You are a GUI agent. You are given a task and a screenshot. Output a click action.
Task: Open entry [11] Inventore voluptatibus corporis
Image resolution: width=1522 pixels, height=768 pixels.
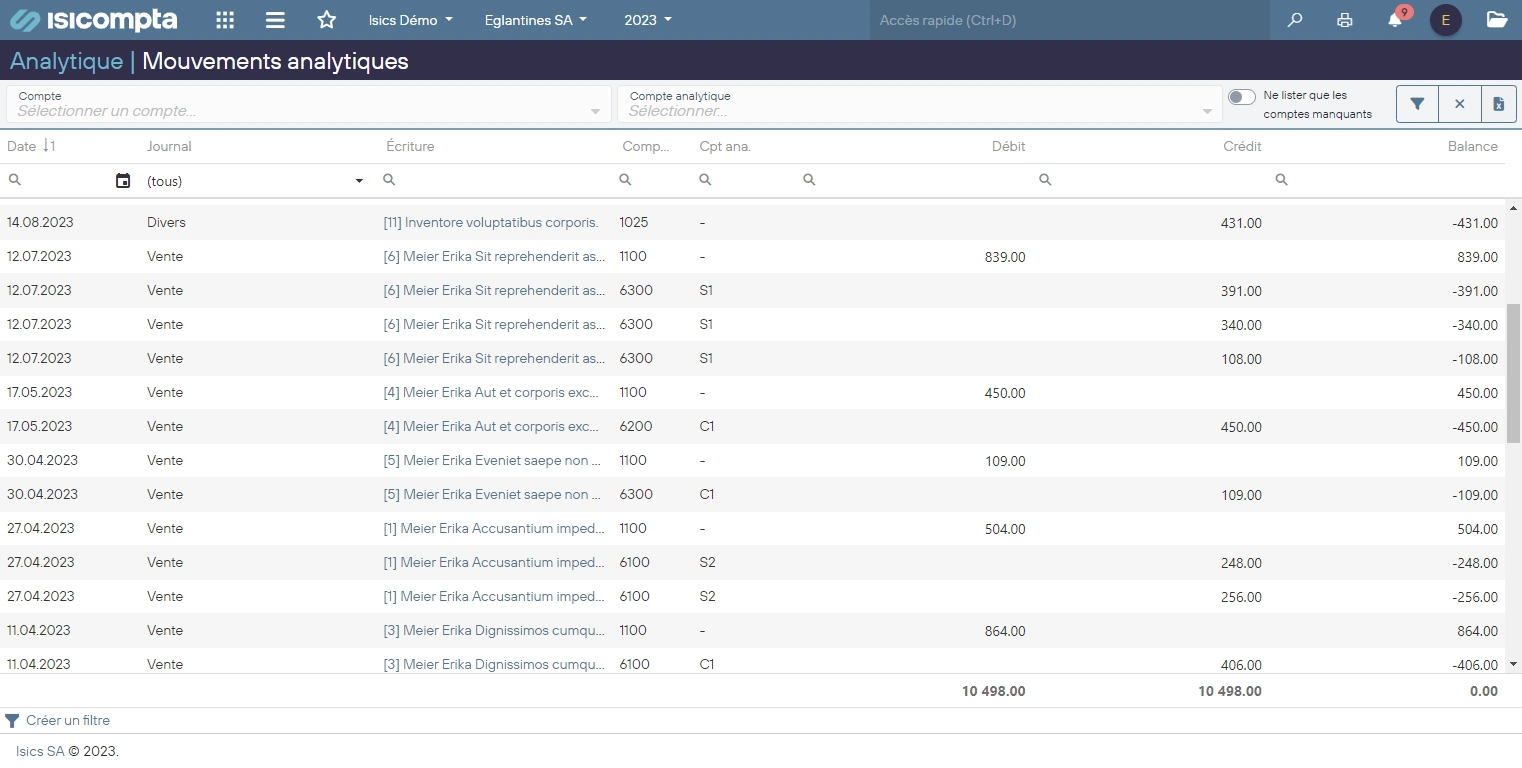(x=491, y=223)
